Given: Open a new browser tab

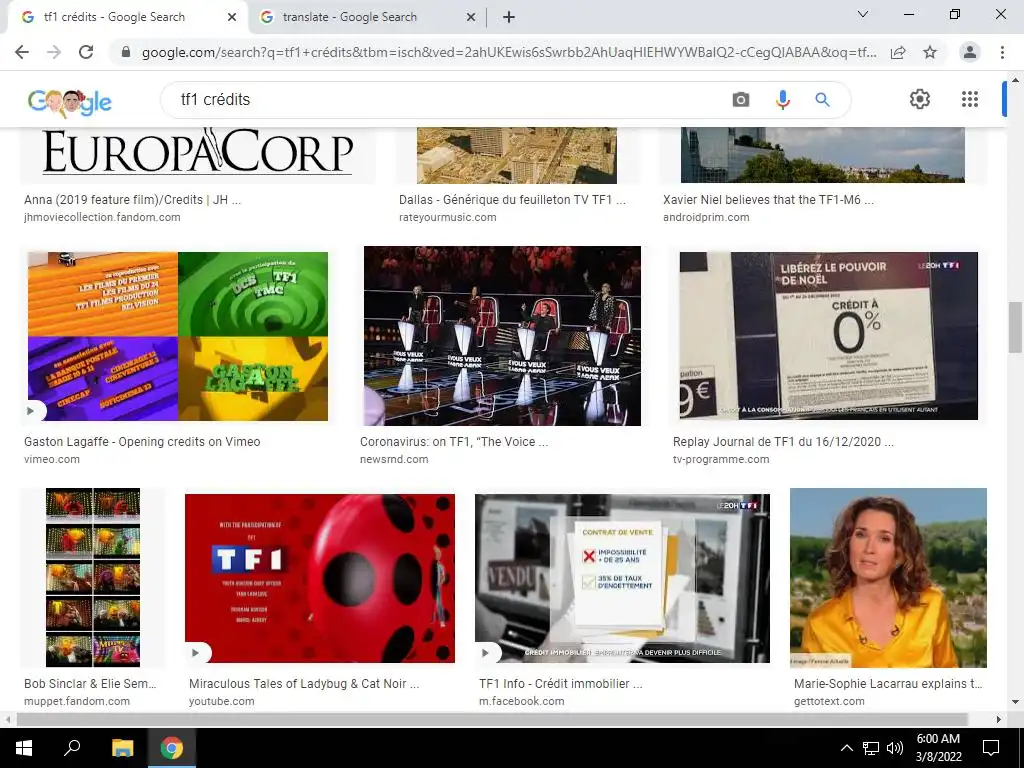Looking at the screenshot, I should coord(509,18).
